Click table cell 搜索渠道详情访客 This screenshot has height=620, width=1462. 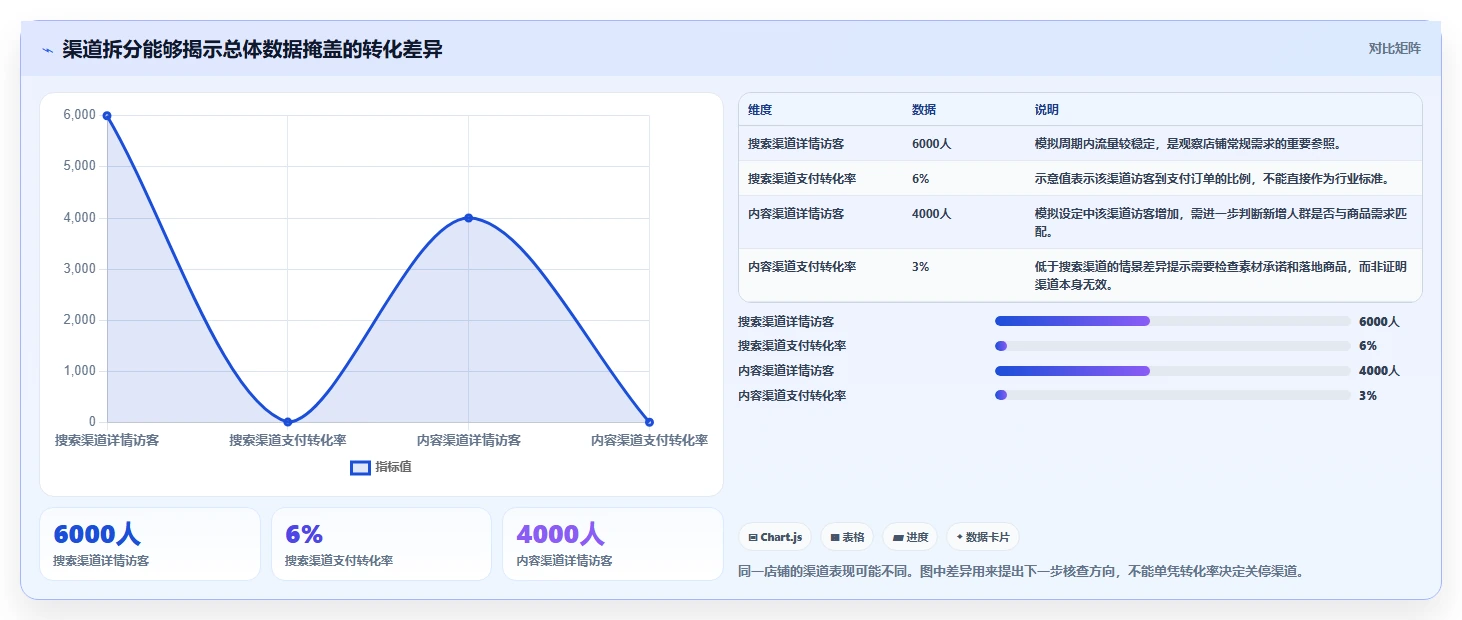coord(796,144)
